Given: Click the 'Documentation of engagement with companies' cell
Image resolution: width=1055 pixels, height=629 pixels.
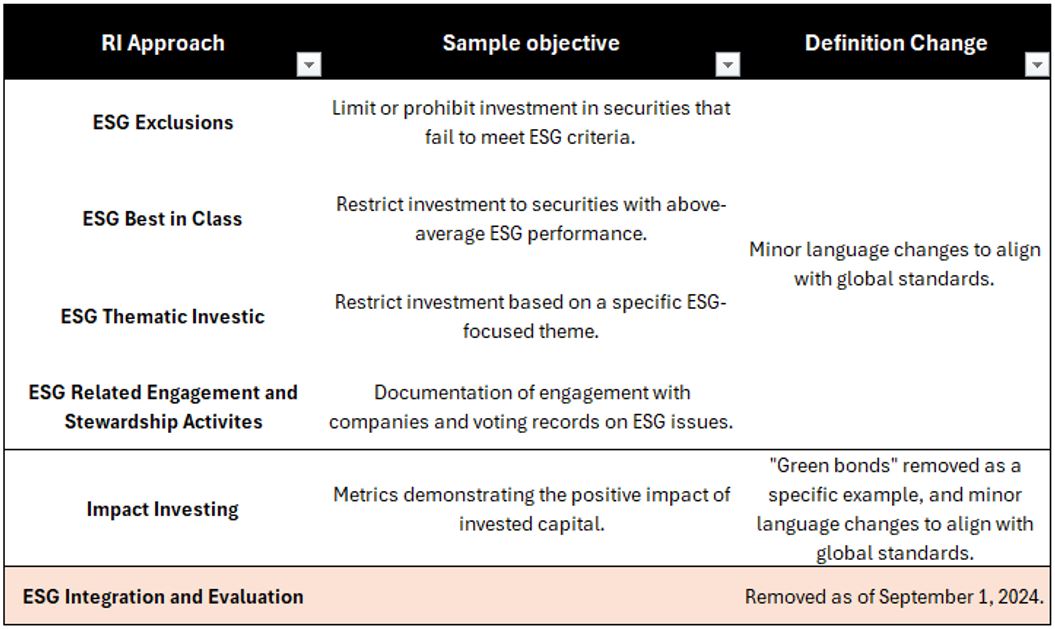Looking at the screenshot, I should (x=531, y=406).
